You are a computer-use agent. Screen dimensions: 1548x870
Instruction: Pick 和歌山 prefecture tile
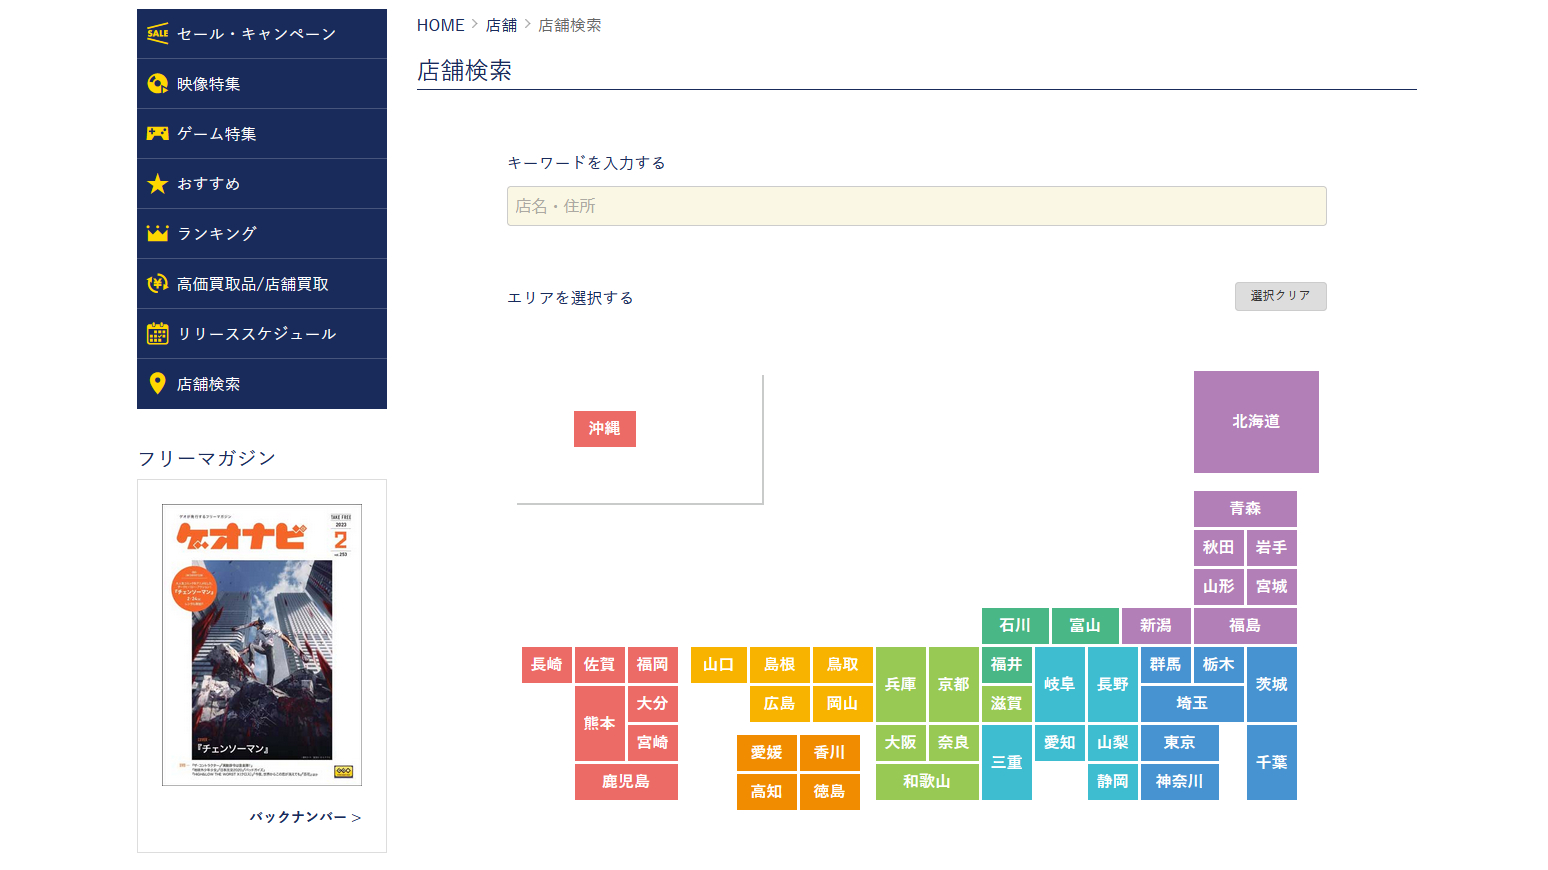click(927, 782)
